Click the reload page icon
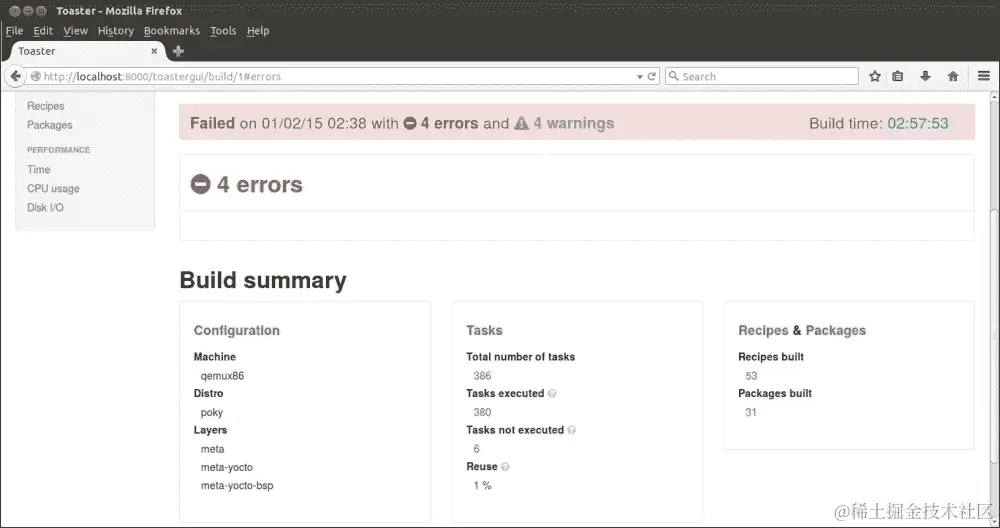 click(x=652, y=77)
